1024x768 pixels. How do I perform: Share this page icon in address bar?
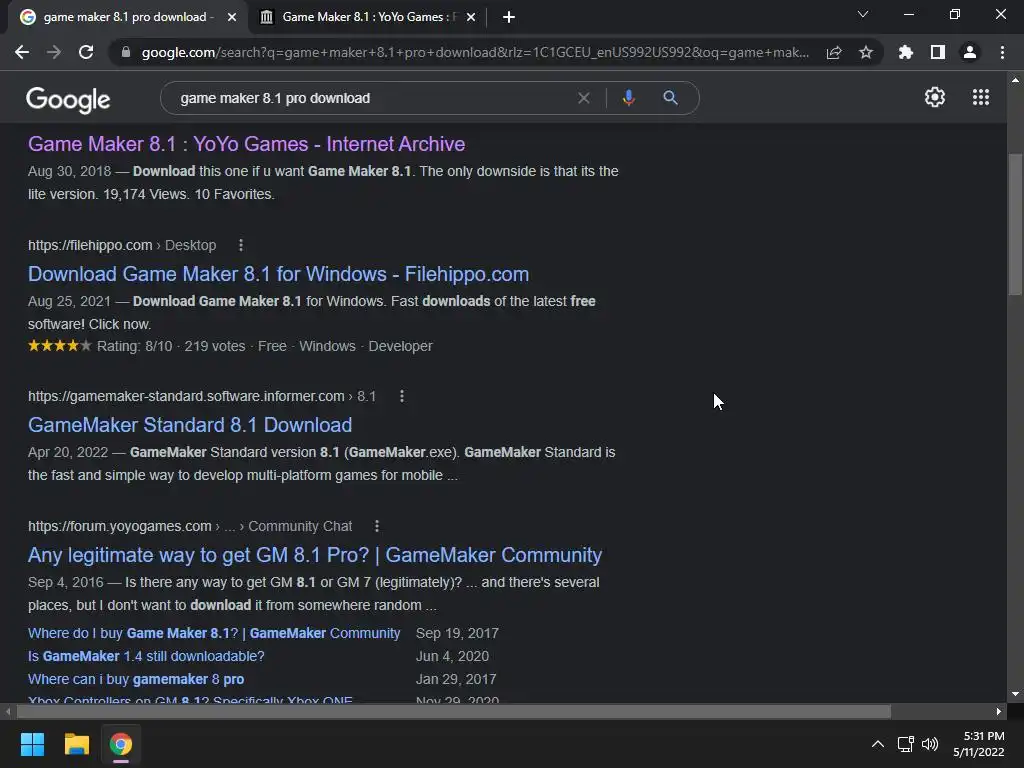pos(834,52)
